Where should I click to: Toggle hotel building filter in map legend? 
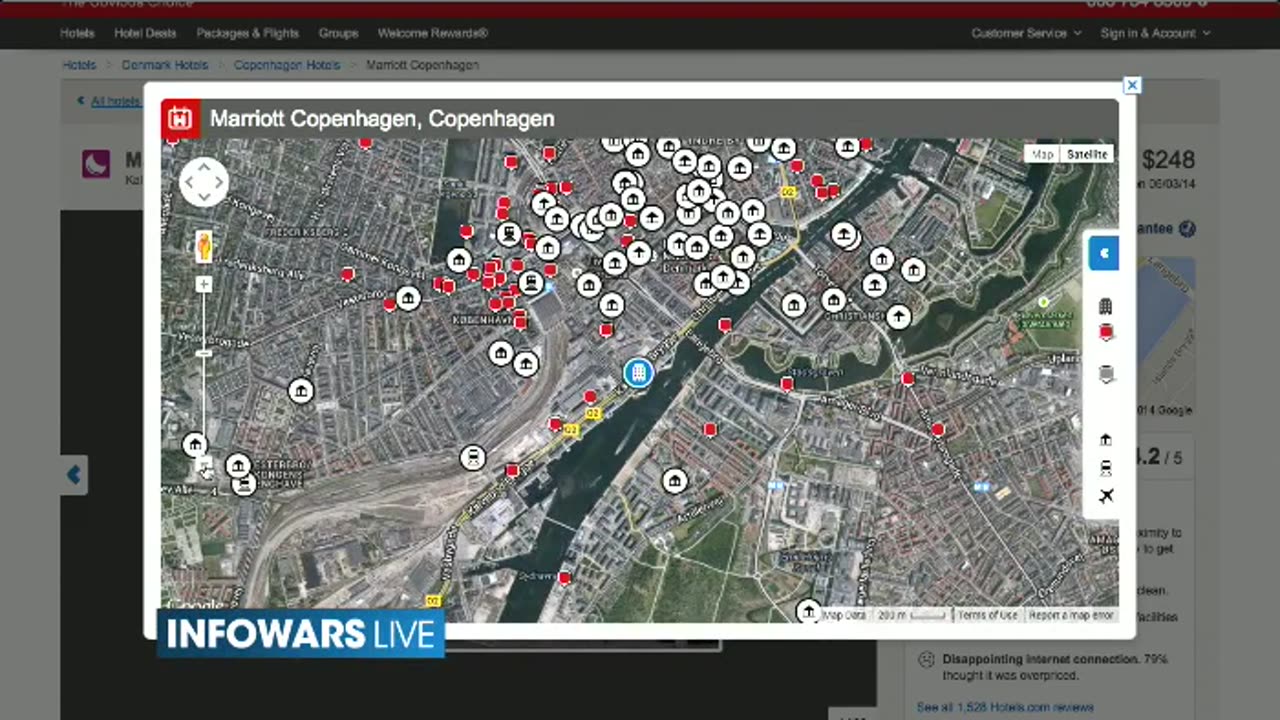coord(1105,306)
